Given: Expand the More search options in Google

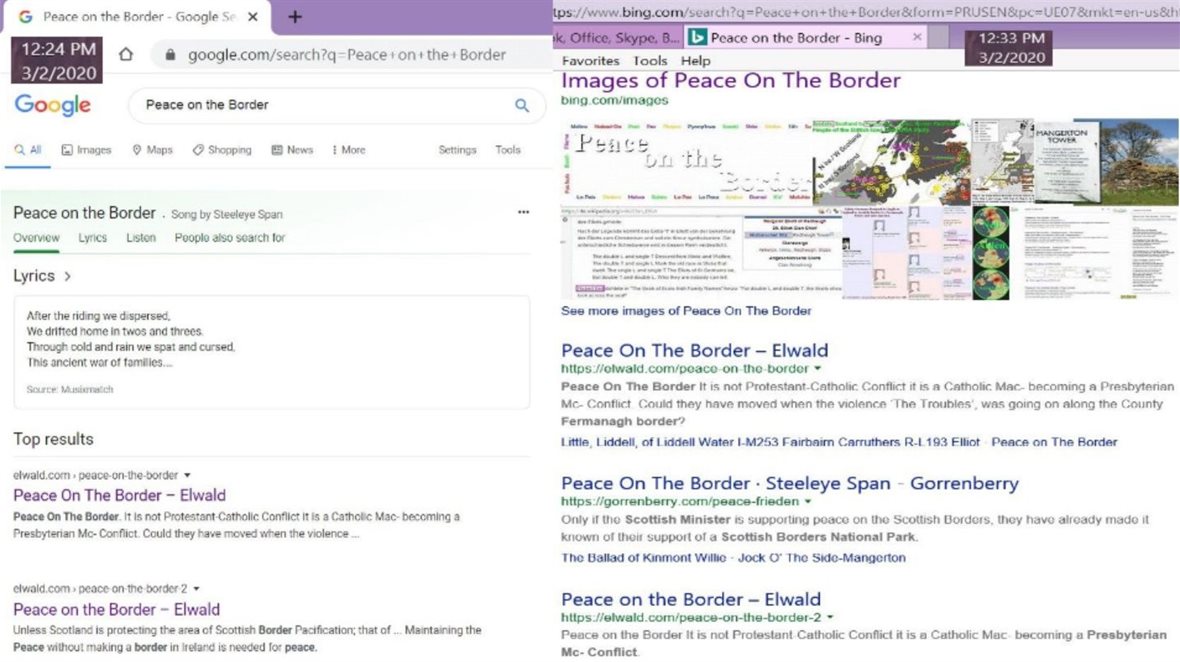Looking at the screenshot, I should (348, 150).
